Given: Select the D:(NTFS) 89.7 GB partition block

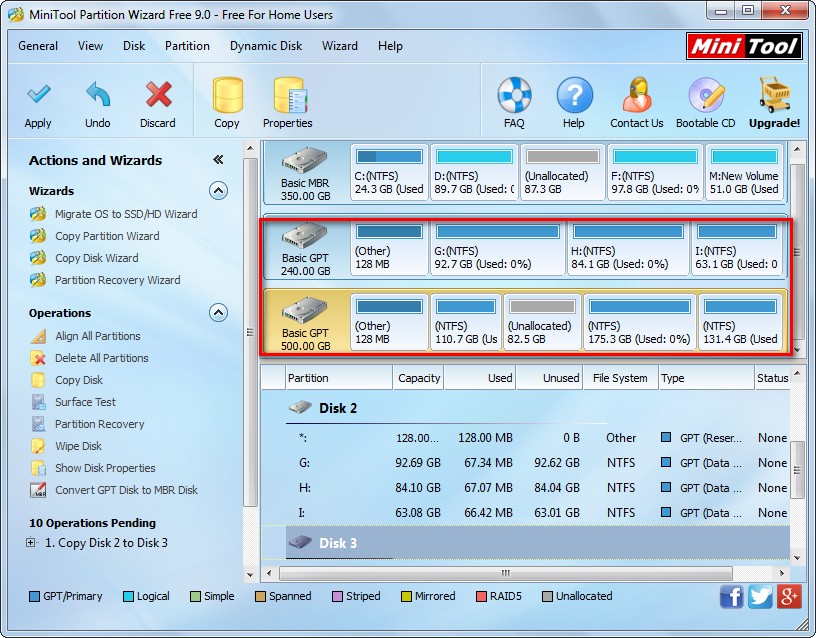Looking at the screenshot, I should point(474,172).
